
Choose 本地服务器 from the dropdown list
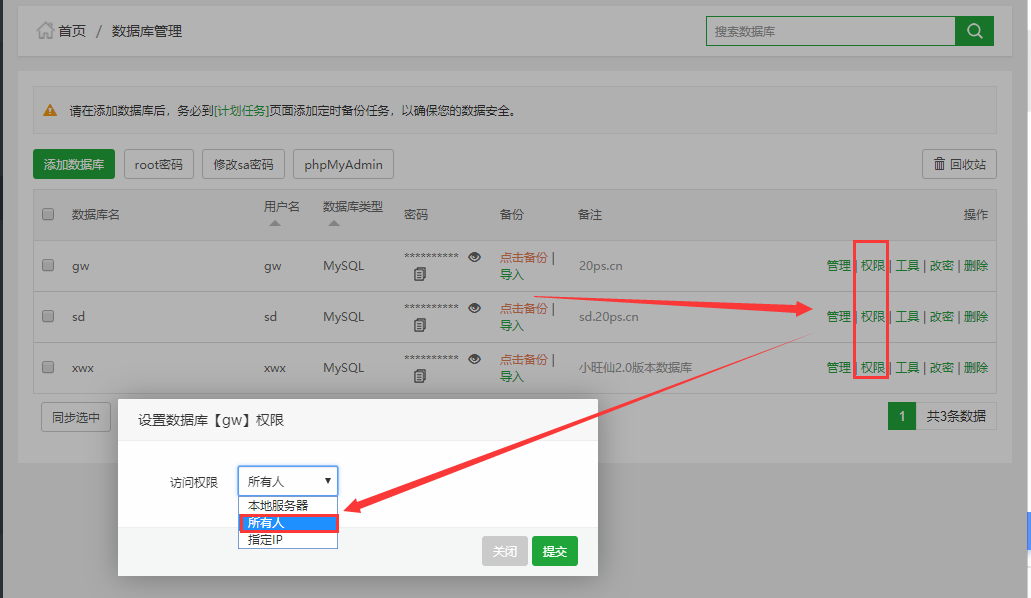pyautogui.click(x=288, y=505)
